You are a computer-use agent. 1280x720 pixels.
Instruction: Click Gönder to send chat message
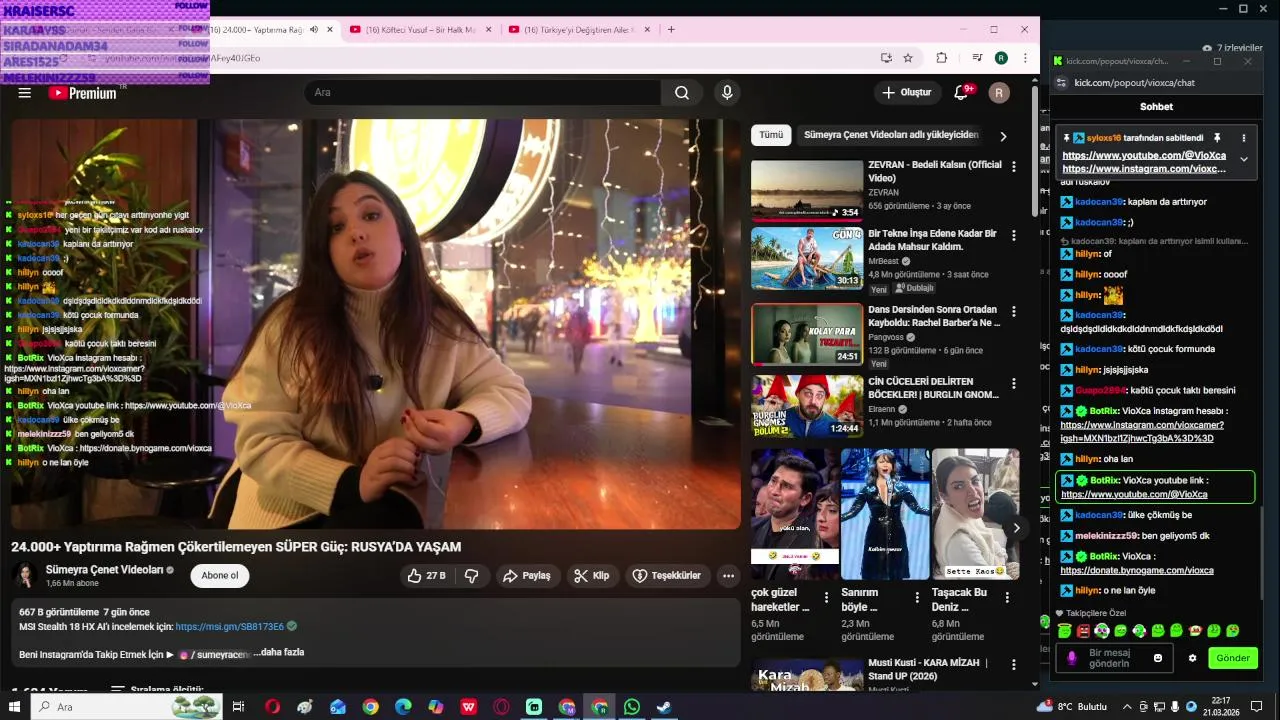pyautogui.click(x=1233, y=658)
